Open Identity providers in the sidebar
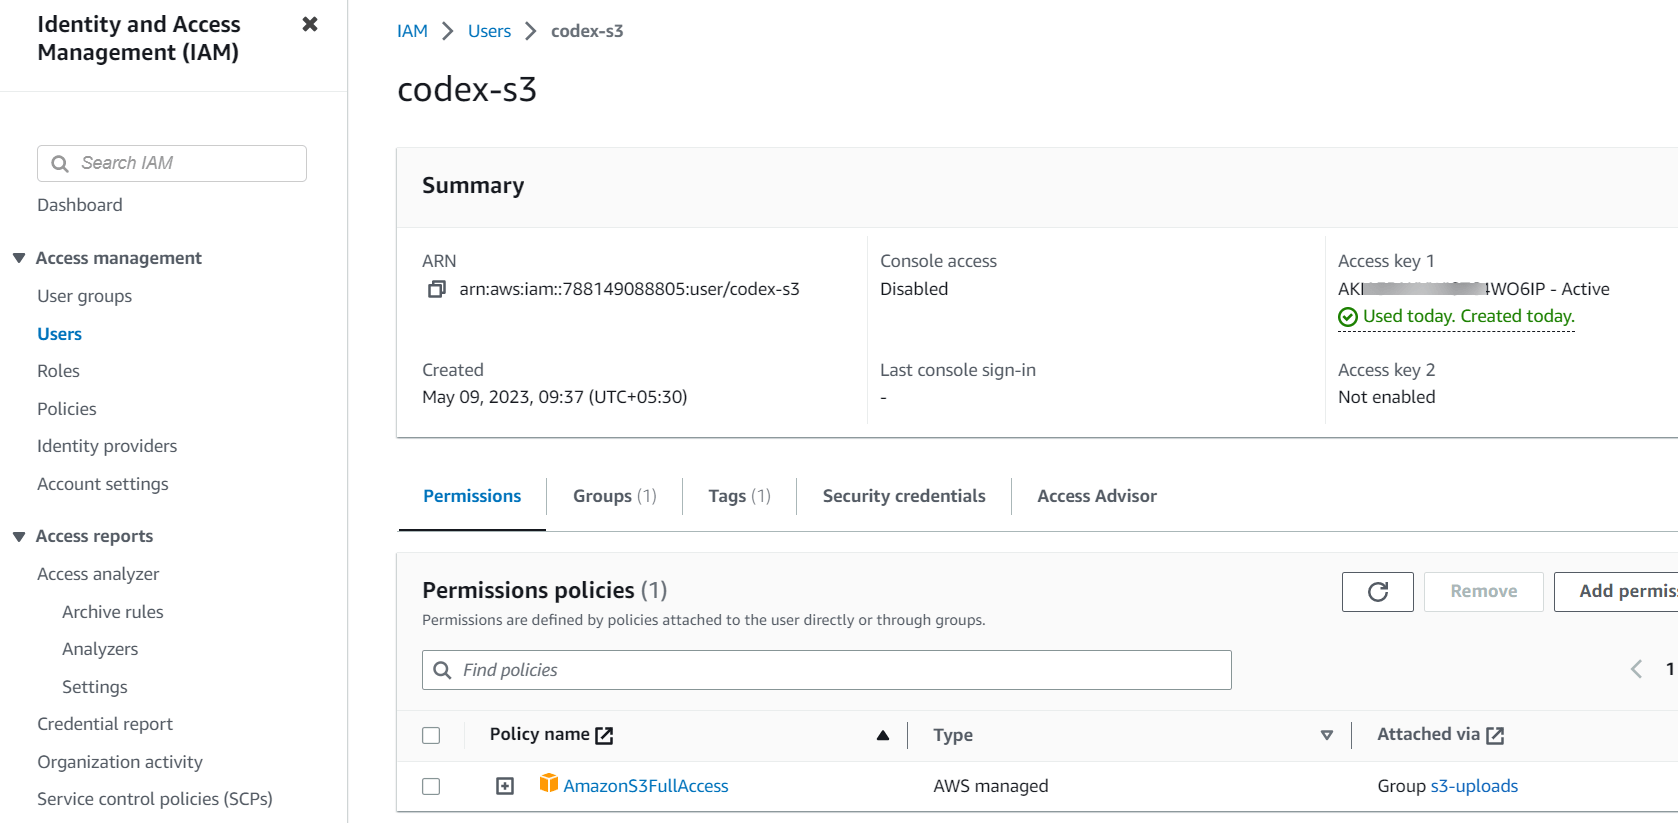1678x823 pixels. click(107, 446)
